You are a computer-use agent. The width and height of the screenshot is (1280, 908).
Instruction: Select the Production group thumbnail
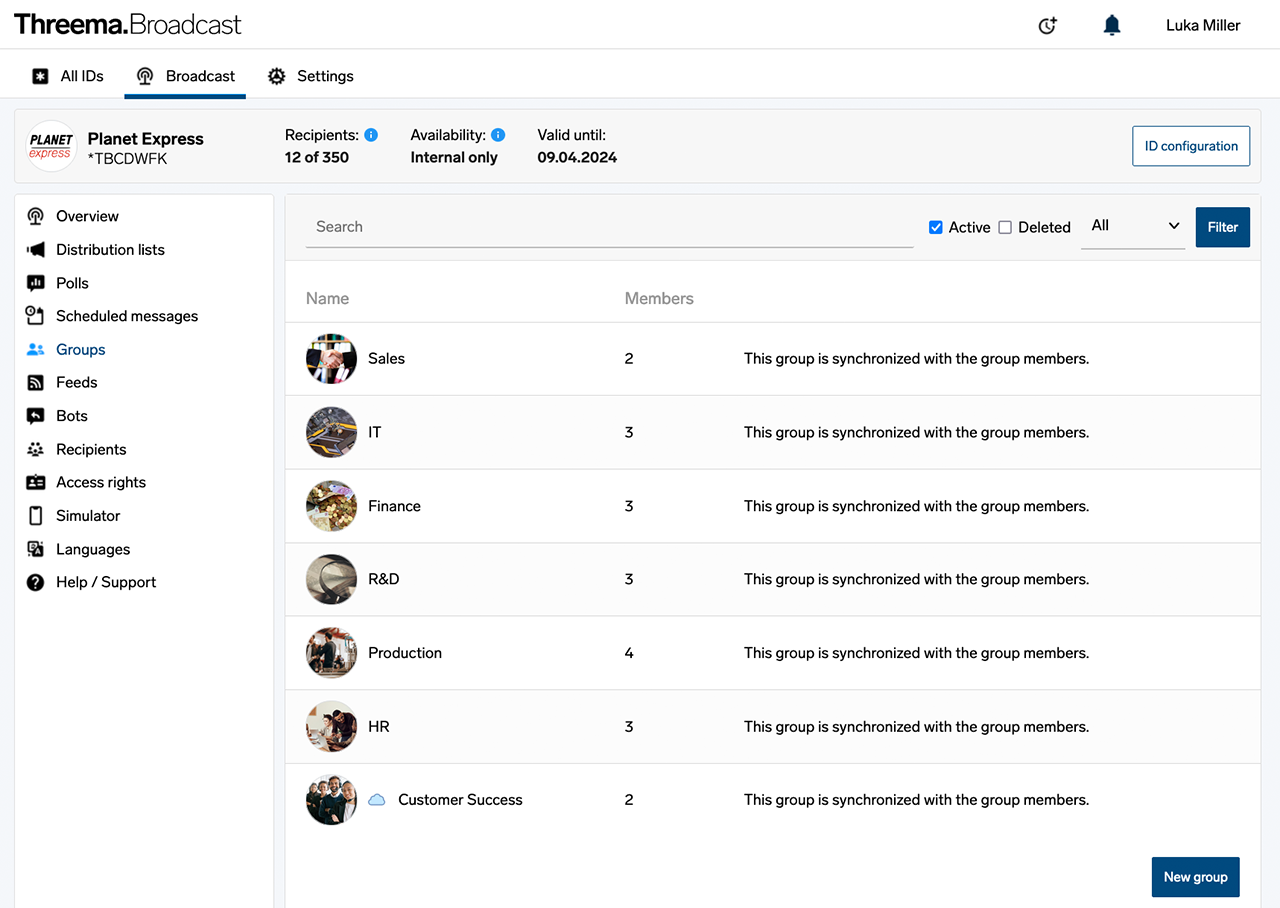click(x=331, y=653)
